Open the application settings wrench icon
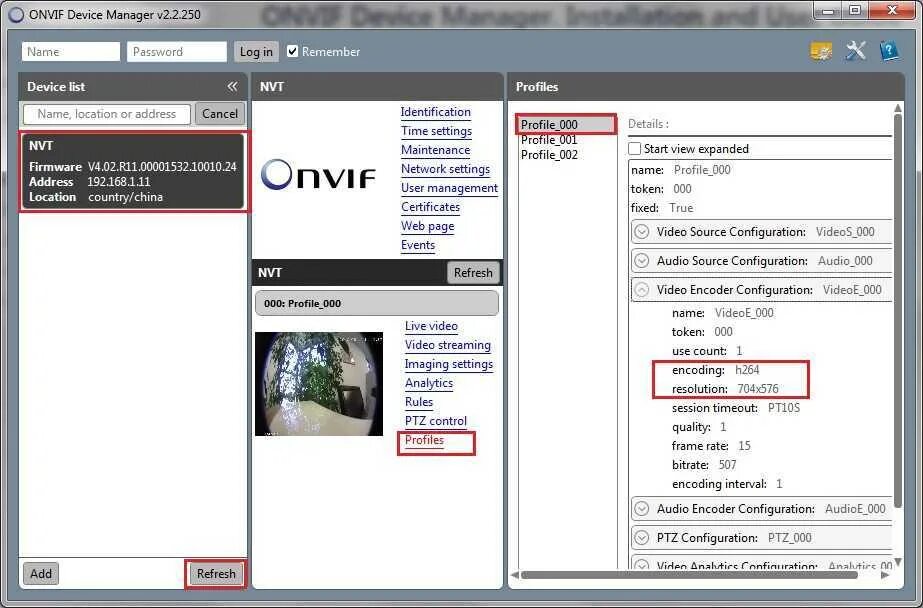The width and height of the screenshot is (923, 608). (x=855, y=51)
